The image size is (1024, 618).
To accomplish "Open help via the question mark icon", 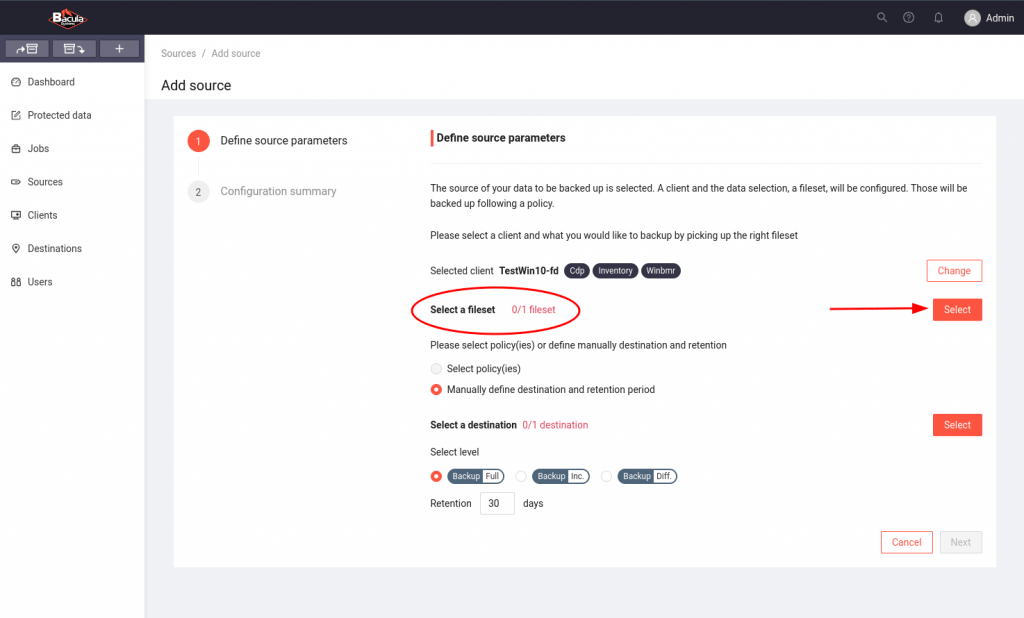I will point(909,17).
